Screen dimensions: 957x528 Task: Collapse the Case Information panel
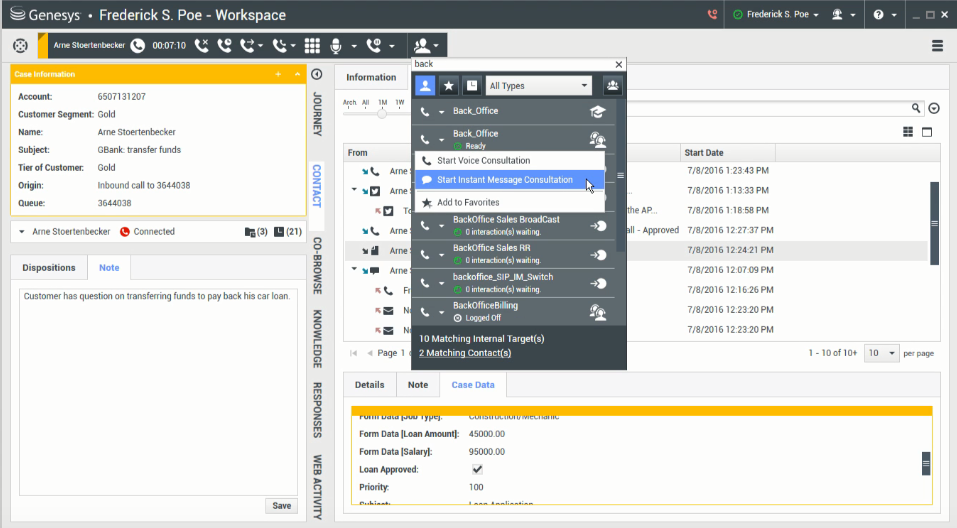[x=297, y=75]
